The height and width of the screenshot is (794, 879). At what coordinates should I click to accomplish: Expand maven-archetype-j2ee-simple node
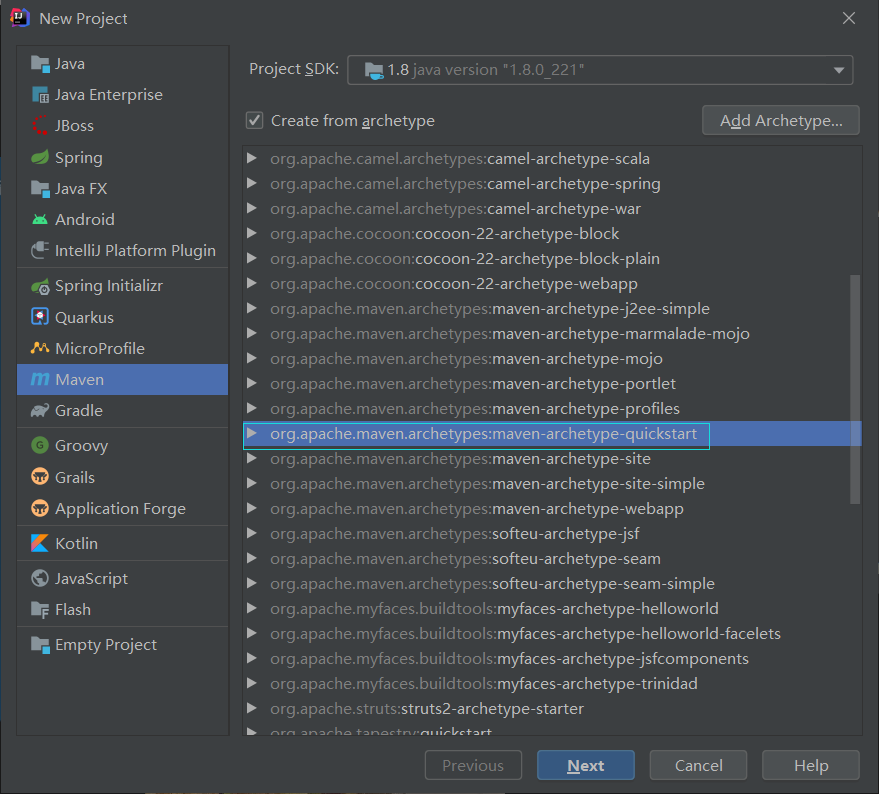pyautogui.click(x=252, y=308)
